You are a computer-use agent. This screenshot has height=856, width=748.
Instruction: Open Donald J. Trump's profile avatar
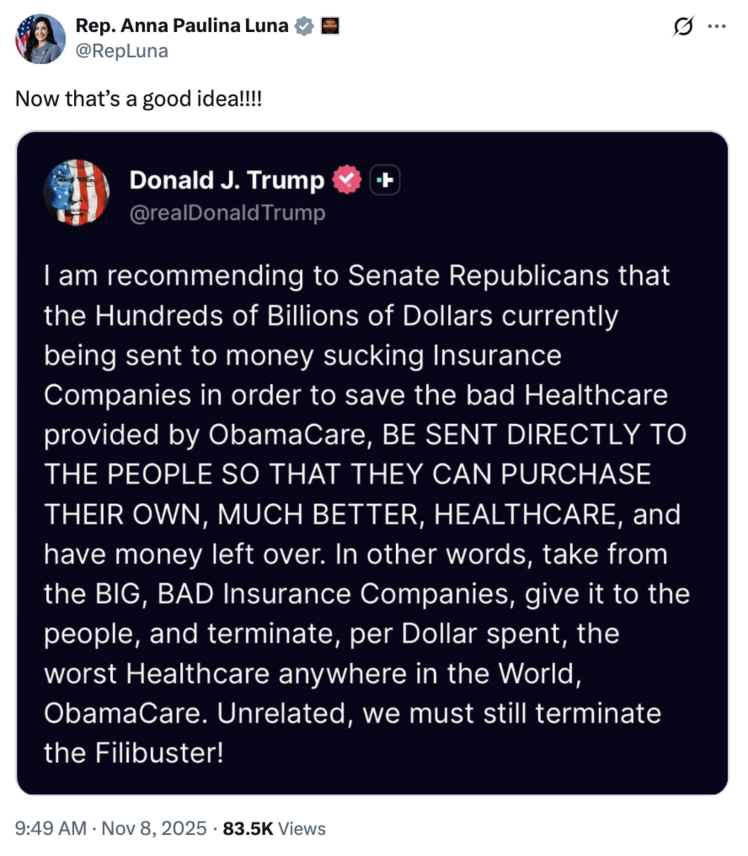[77, 192]
